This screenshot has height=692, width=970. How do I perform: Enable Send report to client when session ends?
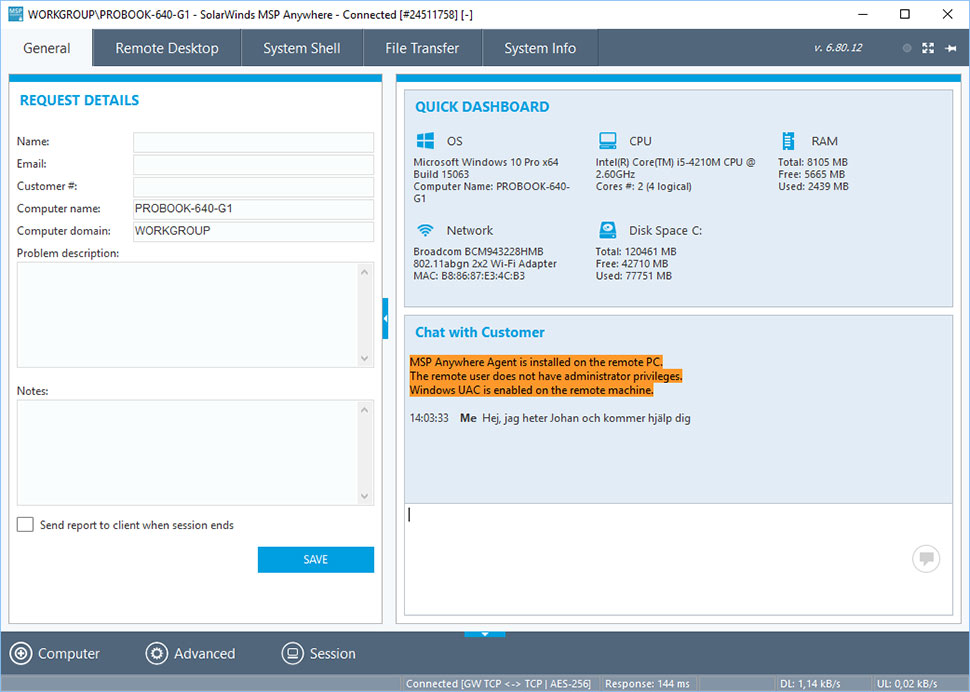click(x=25, y=524)
